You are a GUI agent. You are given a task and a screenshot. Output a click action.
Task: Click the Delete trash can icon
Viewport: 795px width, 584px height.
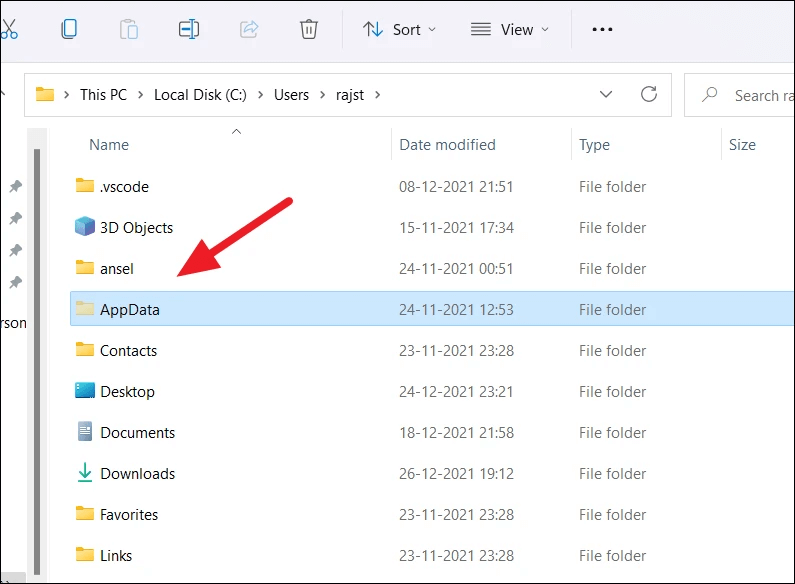pyautogui.click(x=309, y=29)
